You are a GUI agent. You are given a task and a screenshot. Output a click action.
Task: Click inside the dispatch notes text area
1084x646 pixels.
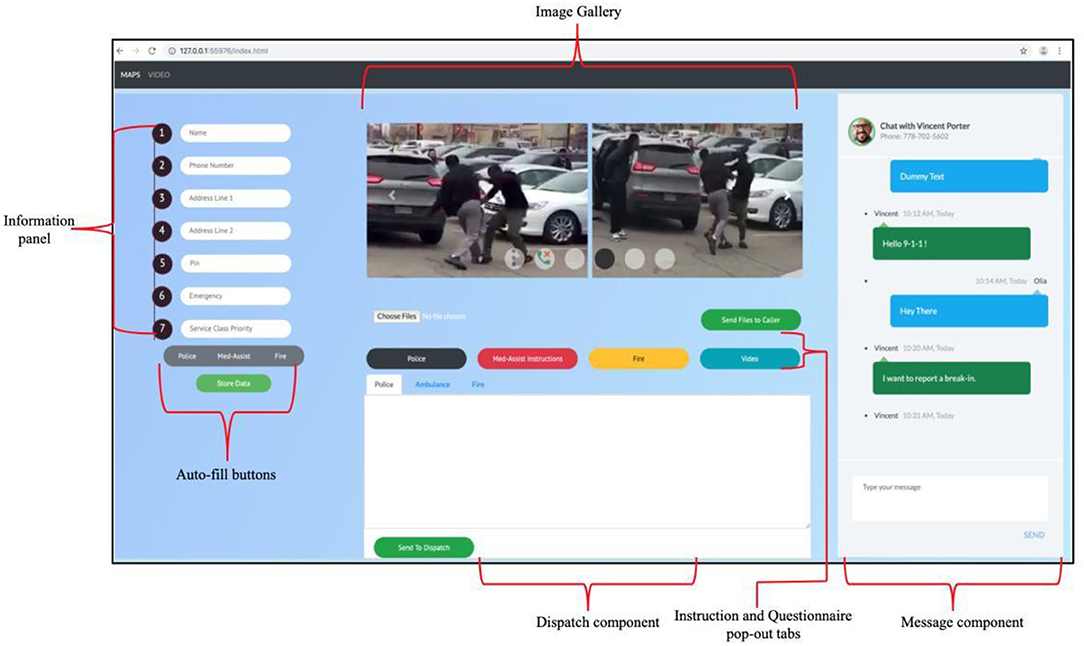point(587,461)
